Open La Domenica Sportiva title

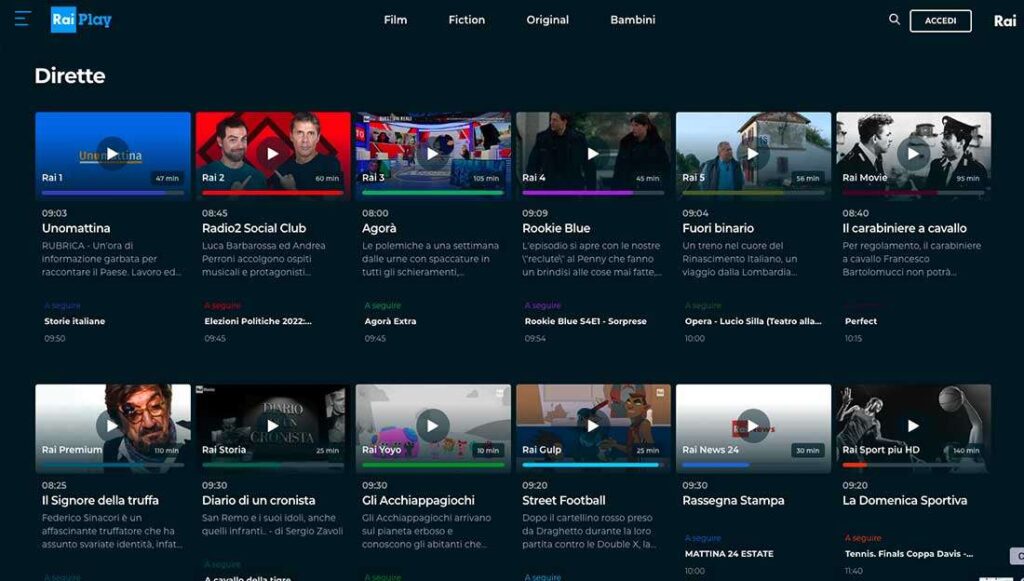904,500
